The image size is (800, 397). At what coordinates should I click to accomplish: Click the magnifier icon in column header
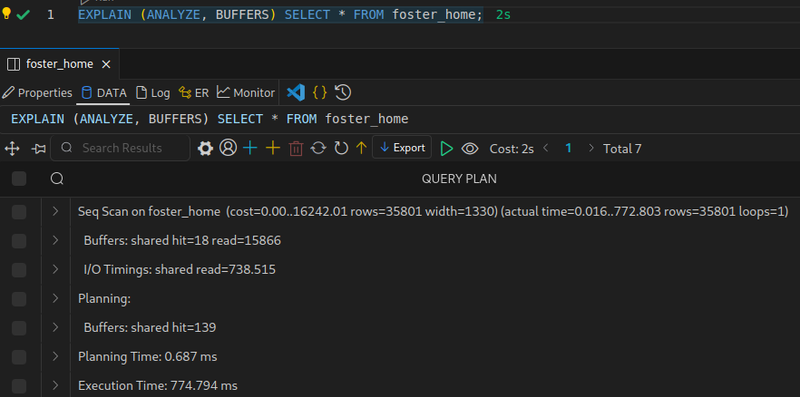[x=57, y=179]
